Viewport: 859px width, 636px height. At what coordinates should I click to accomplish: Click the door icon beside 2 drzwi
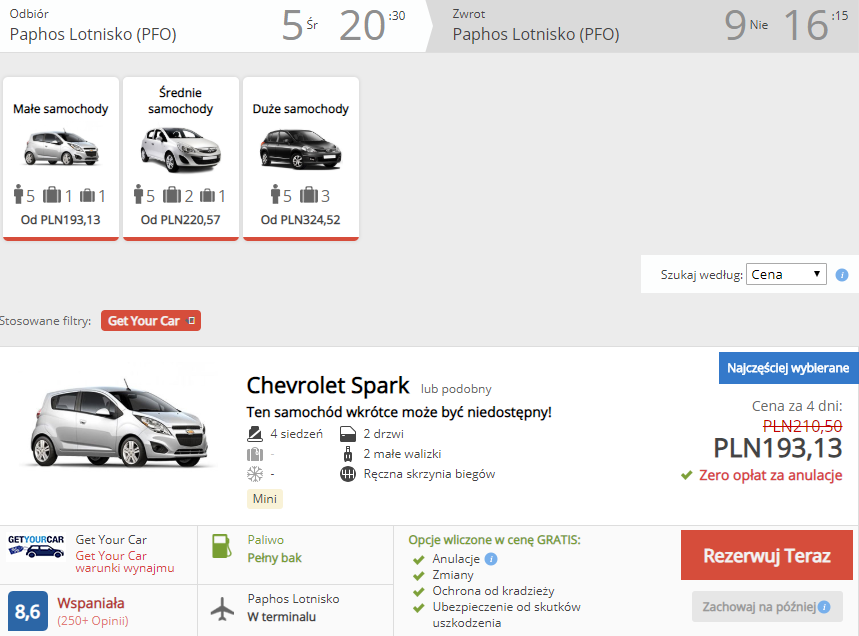pyautogui.click(x=348, y=434)
